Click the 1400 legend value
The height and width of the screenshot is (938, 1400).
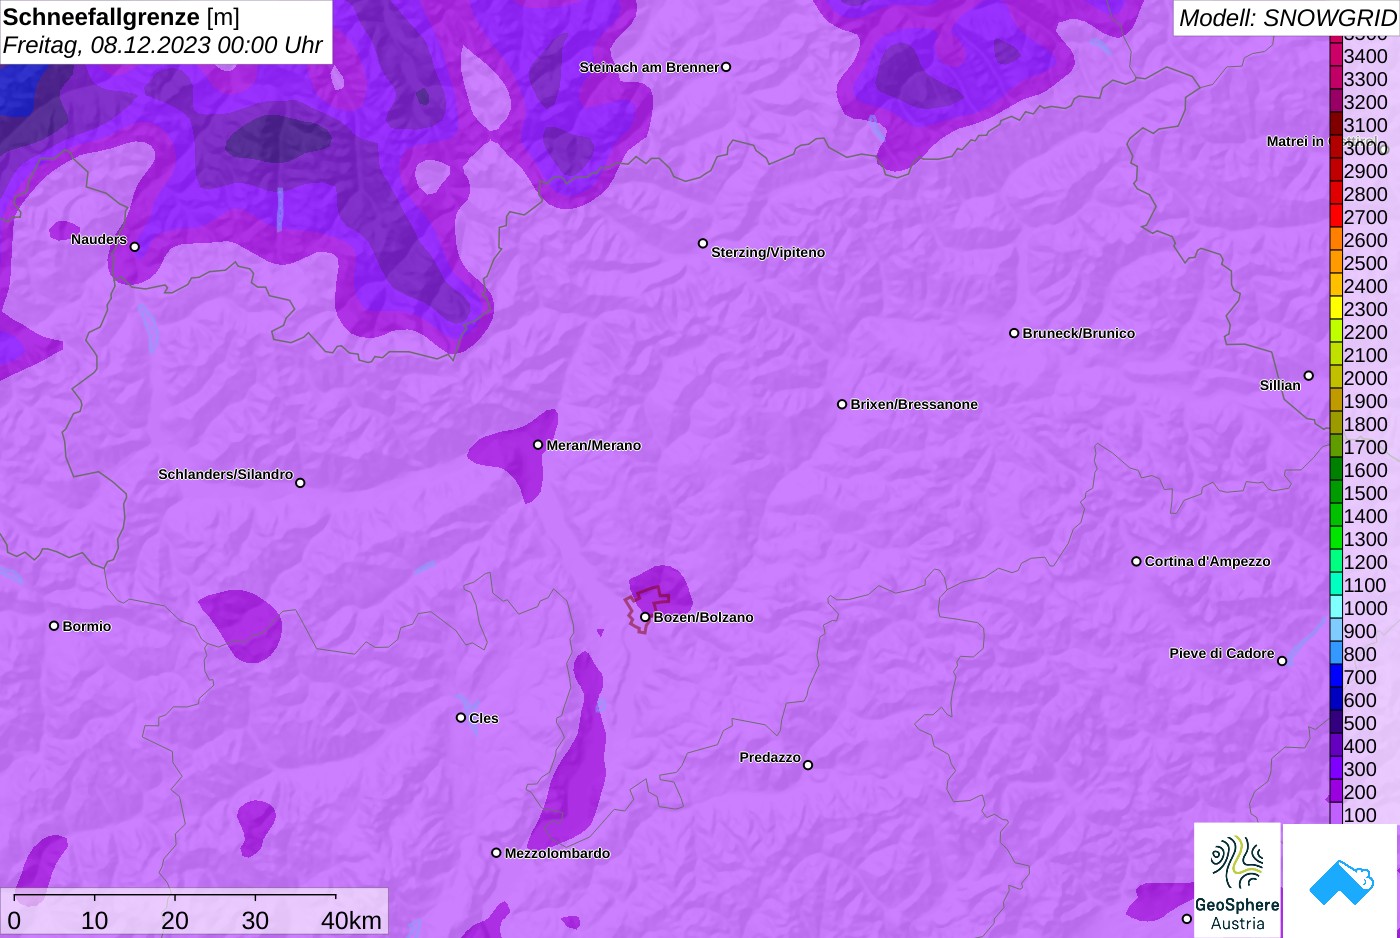[1366, 516]
